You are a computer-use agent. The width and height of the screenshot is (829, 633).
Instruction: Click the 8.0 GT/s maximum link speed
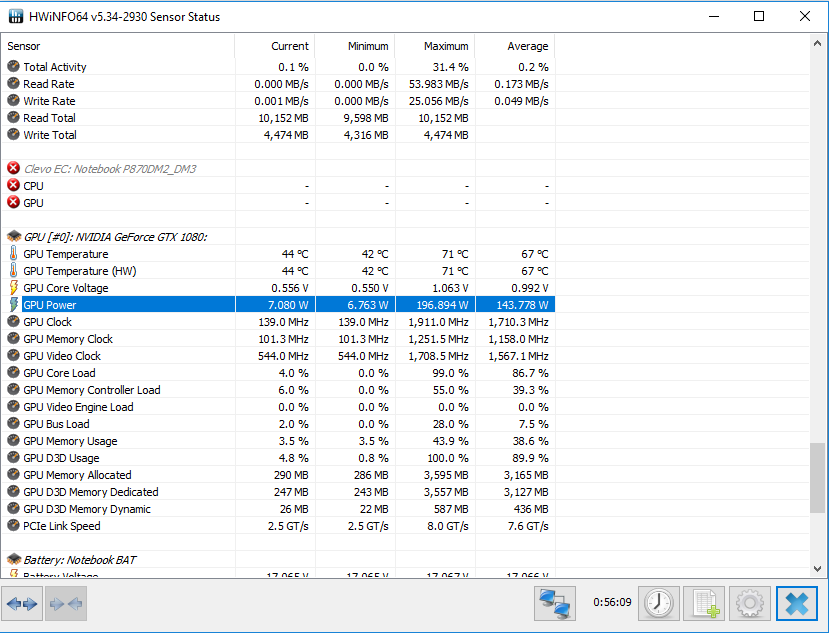pyautogui.click(x=448, y=526)
